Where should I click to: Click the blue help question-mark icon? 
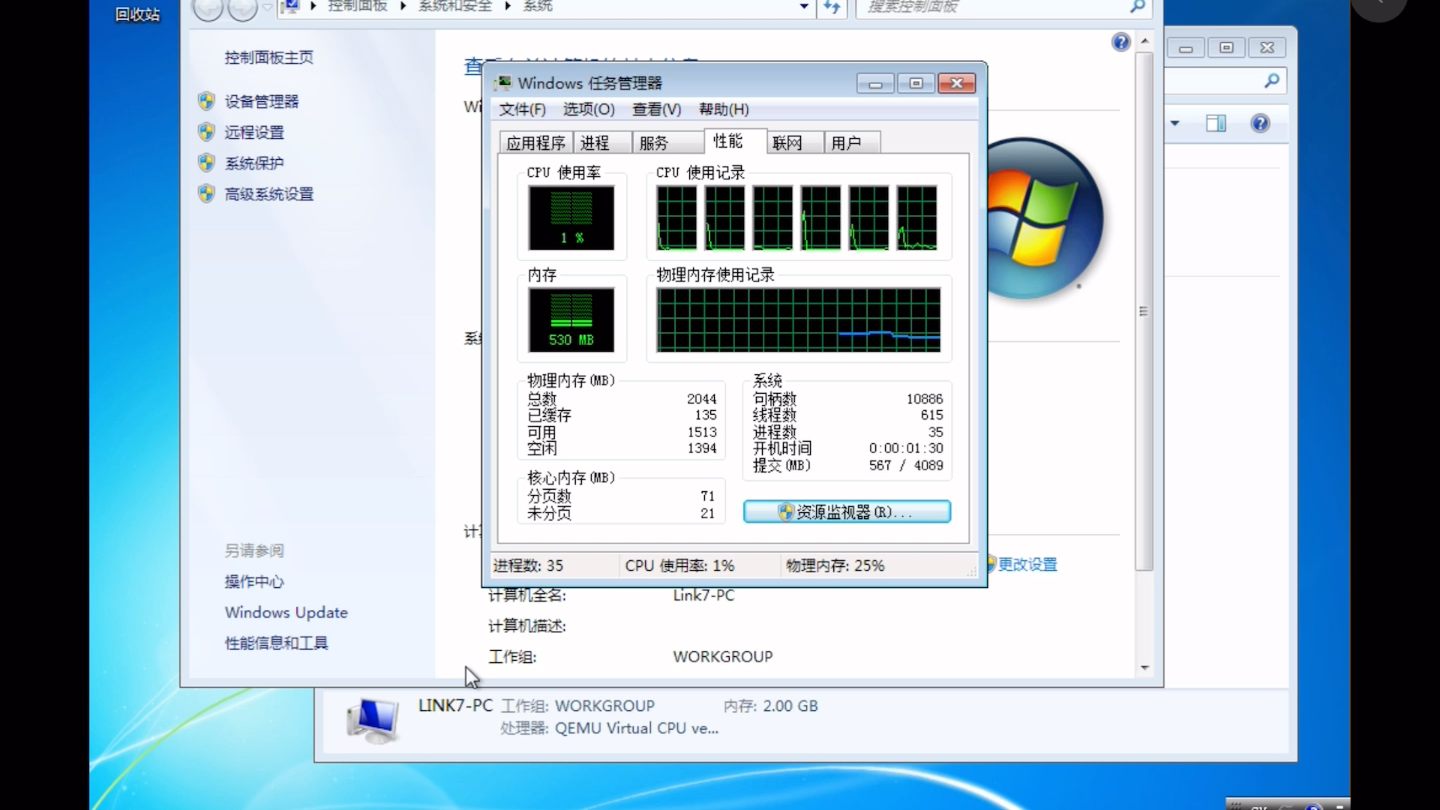click(x=1121, y=42)
